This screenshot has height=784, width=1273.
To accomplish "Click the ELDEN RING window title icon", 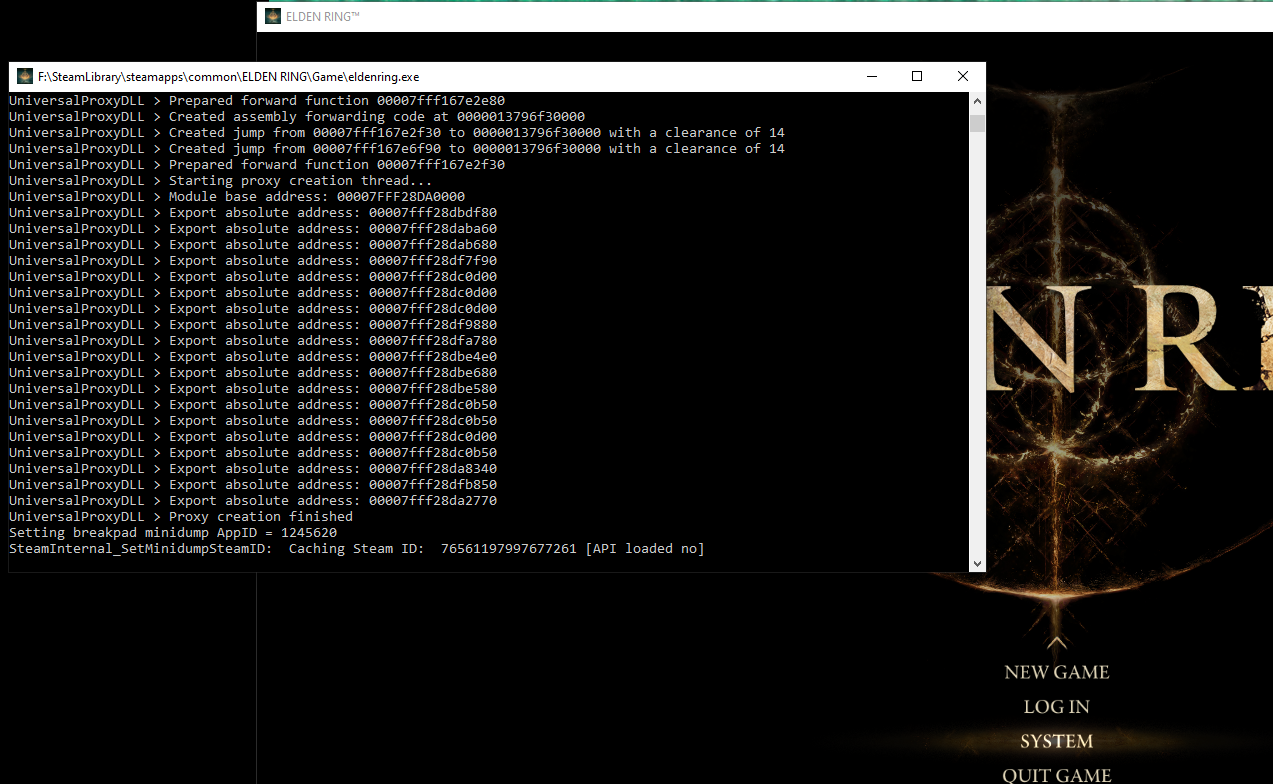I will pos(273,16).
